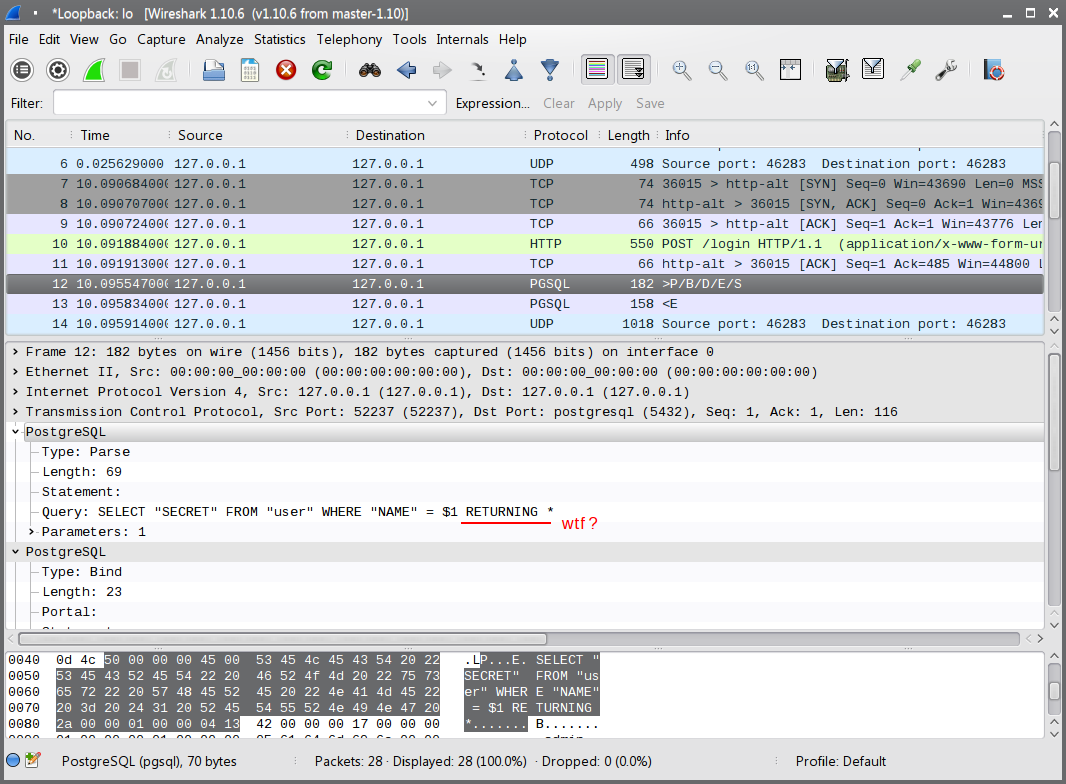1066x784 pixels.
Task: Open the Statistics menu
Action: pyautogui.click(x=279, y=39)
